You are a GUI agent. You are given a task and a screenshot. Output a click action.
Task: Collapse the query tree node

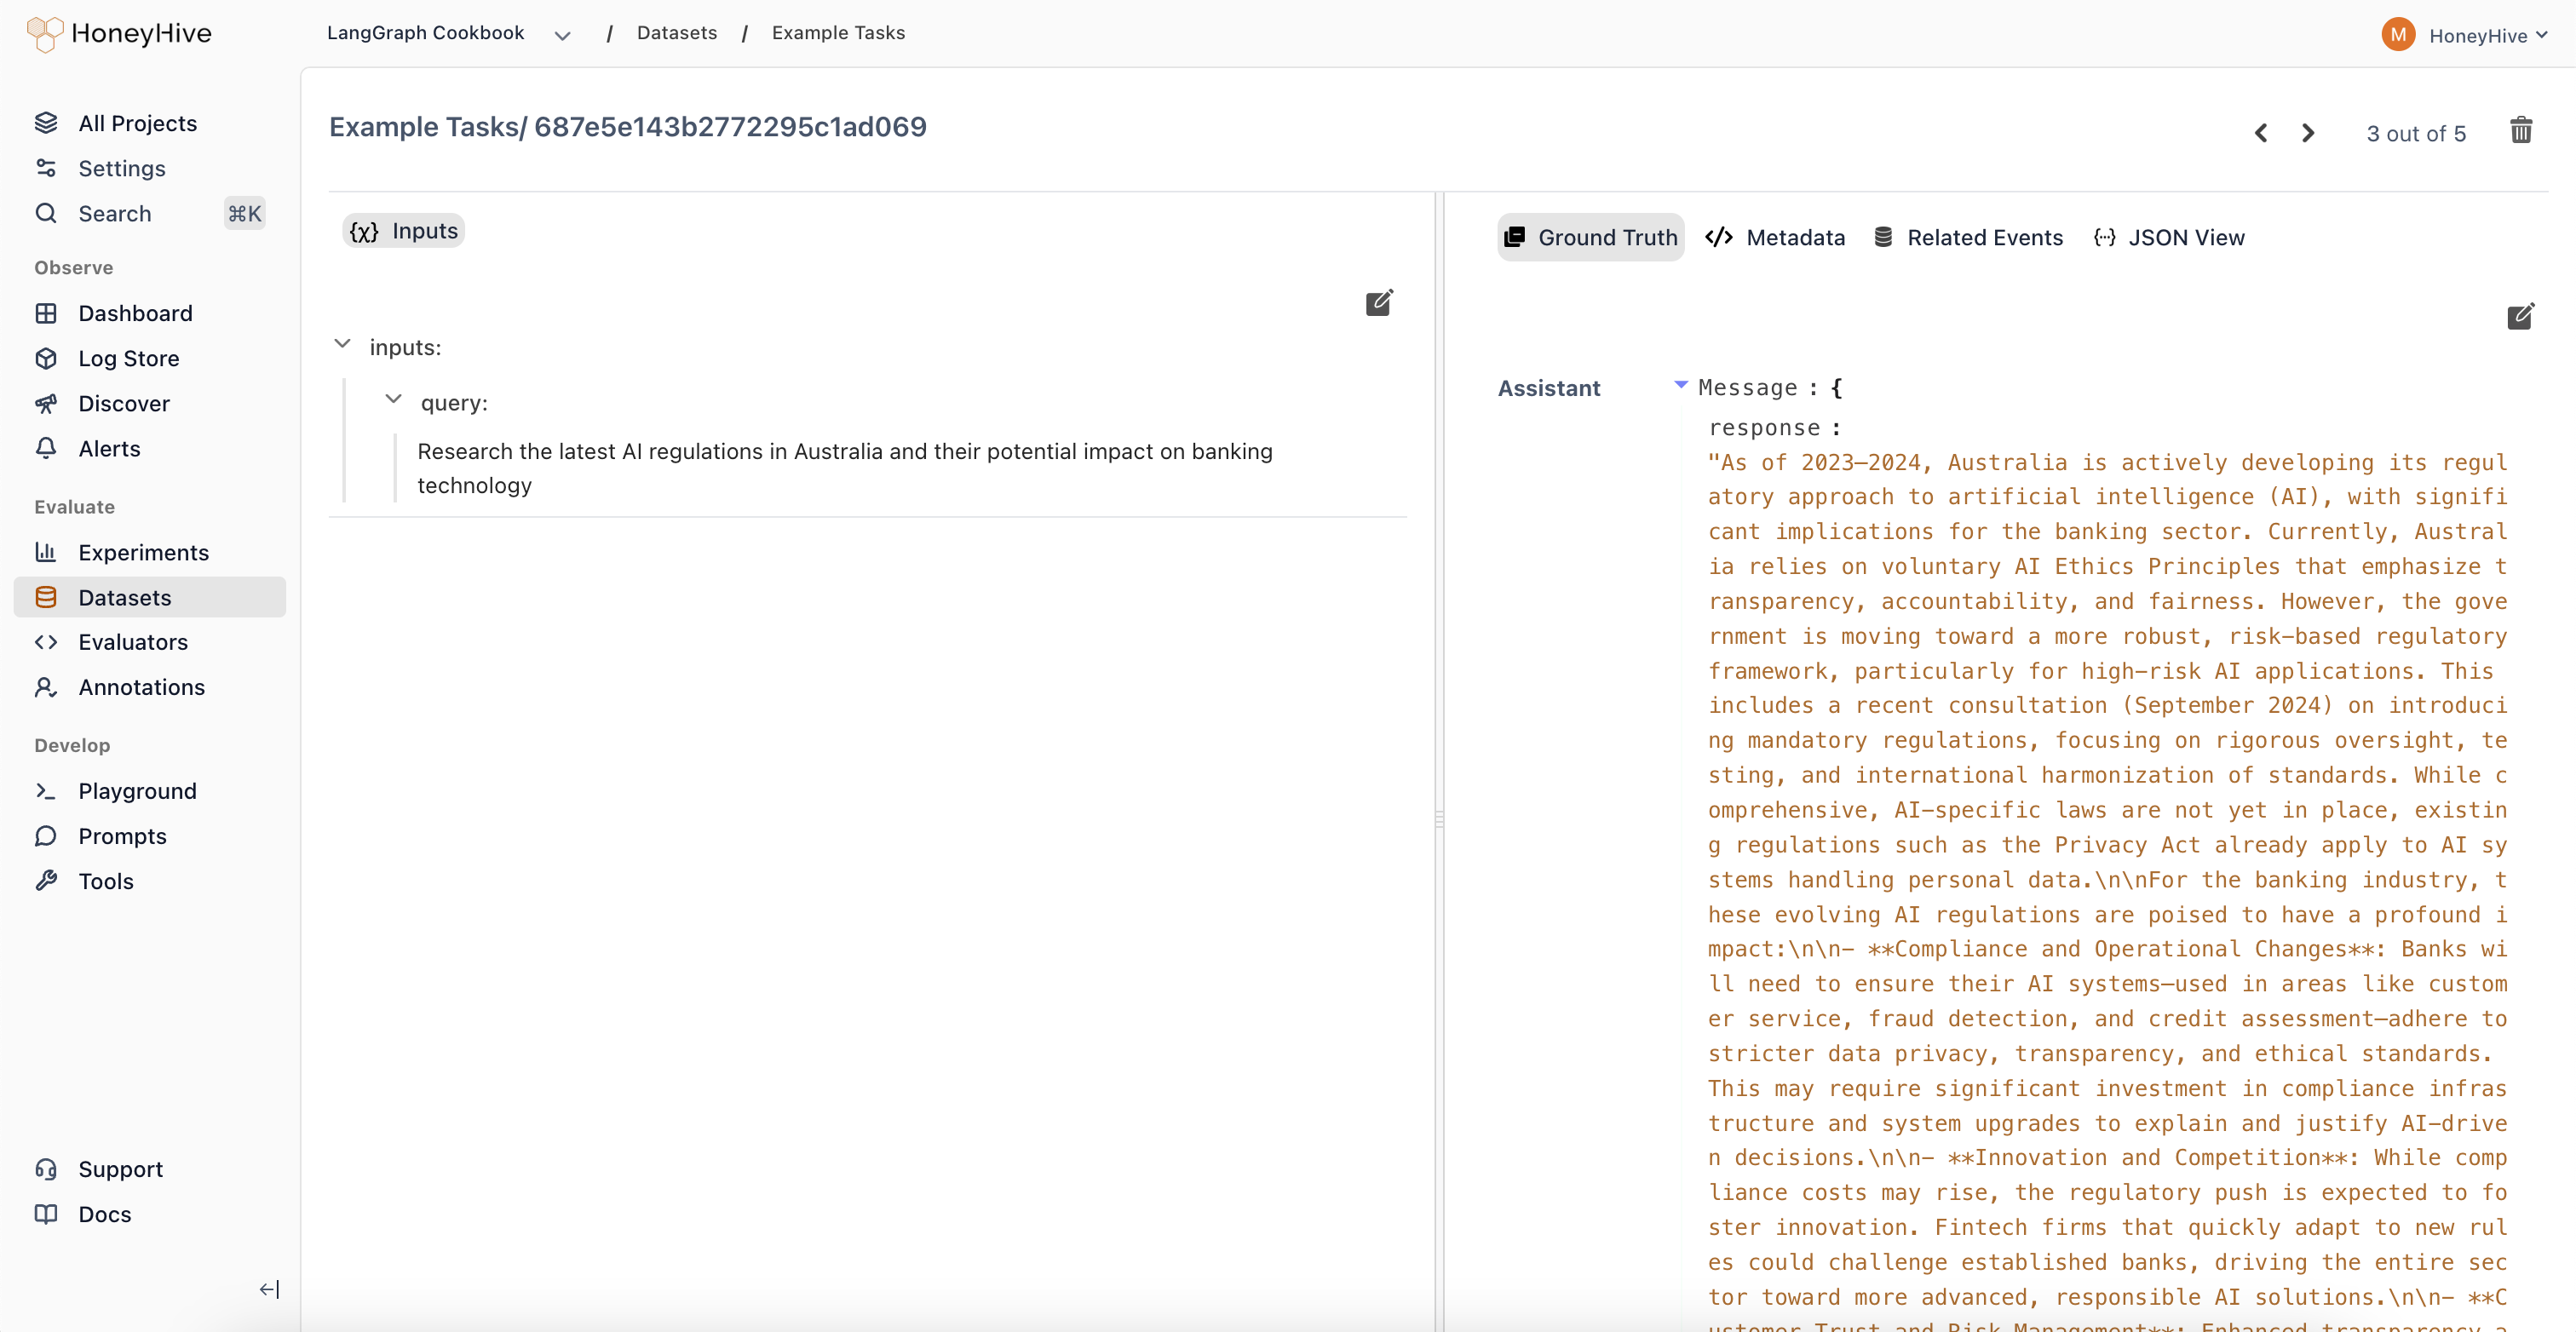coord(393,399)
